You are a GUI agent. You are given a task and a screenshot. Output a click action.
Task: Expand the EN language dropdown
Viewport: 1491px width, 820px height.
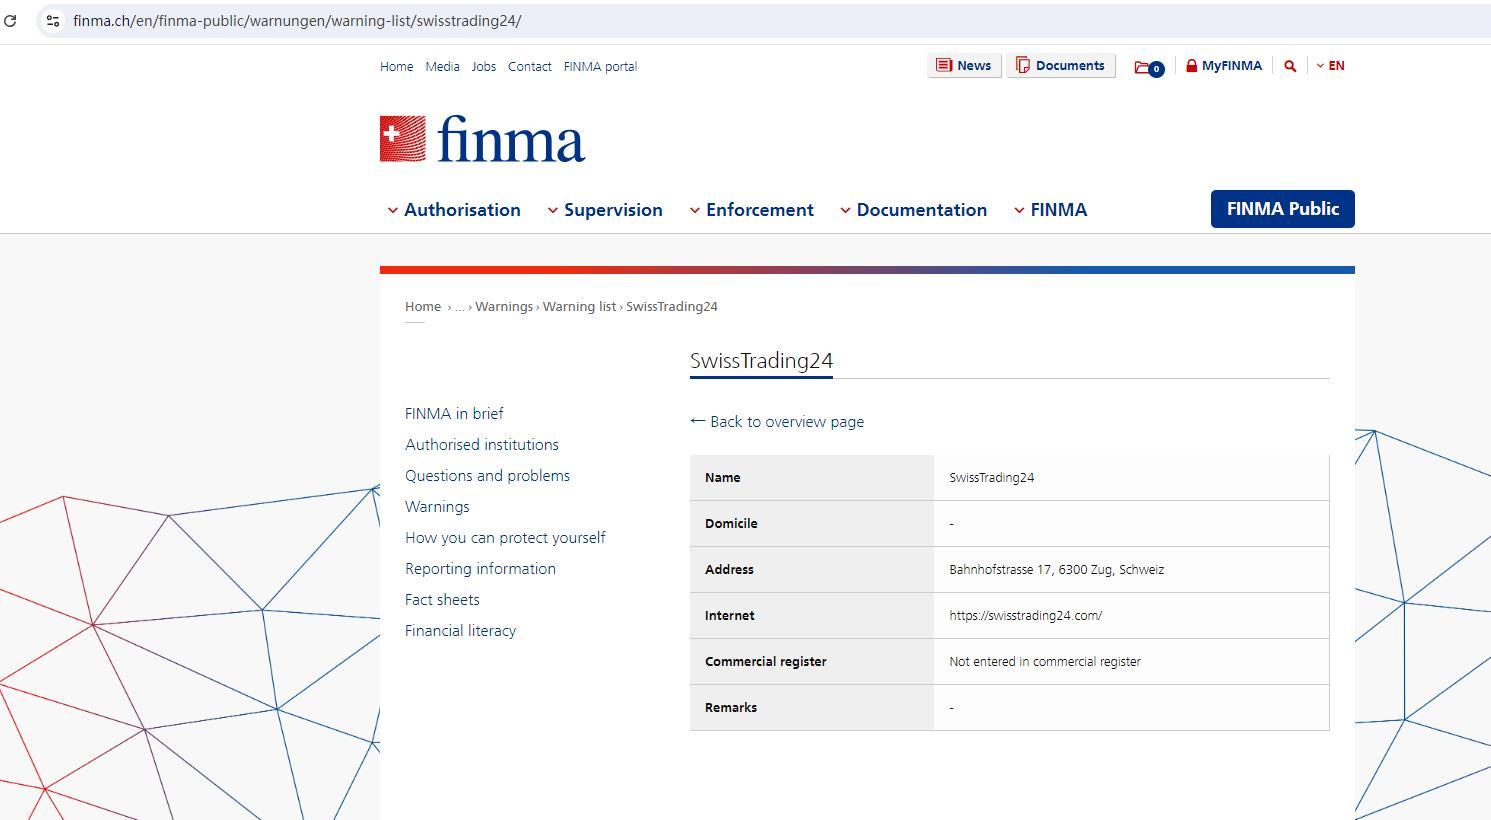(1331, 66)
